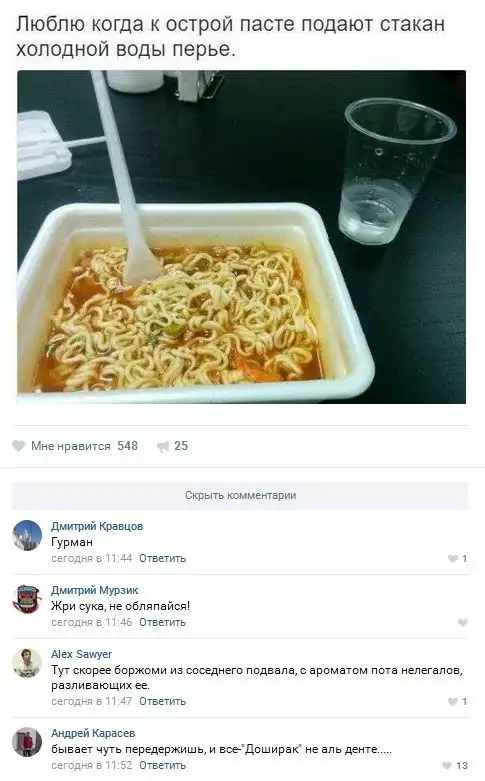Like Андрей Карасев's comment heart
The width and height of the screenshot is (485, 781).
[x=447, y=766]
